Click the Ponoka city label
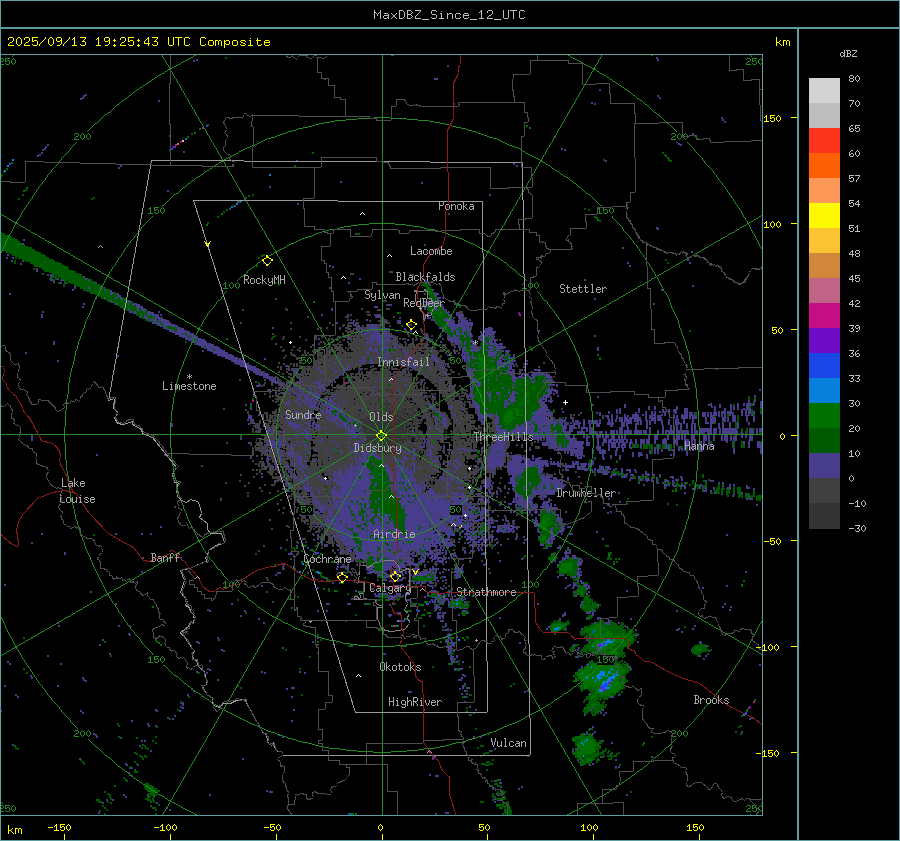 pos(456,206)
